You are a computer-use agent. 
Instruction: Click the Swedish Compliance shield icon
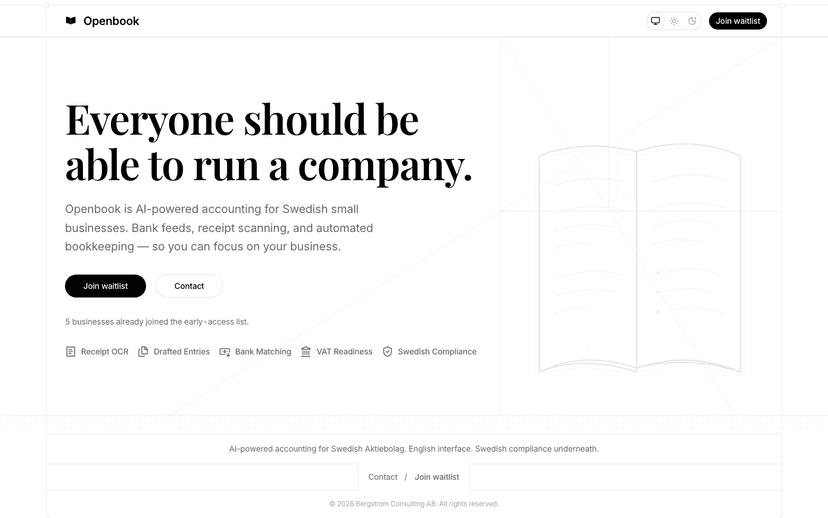click(387, 352)
